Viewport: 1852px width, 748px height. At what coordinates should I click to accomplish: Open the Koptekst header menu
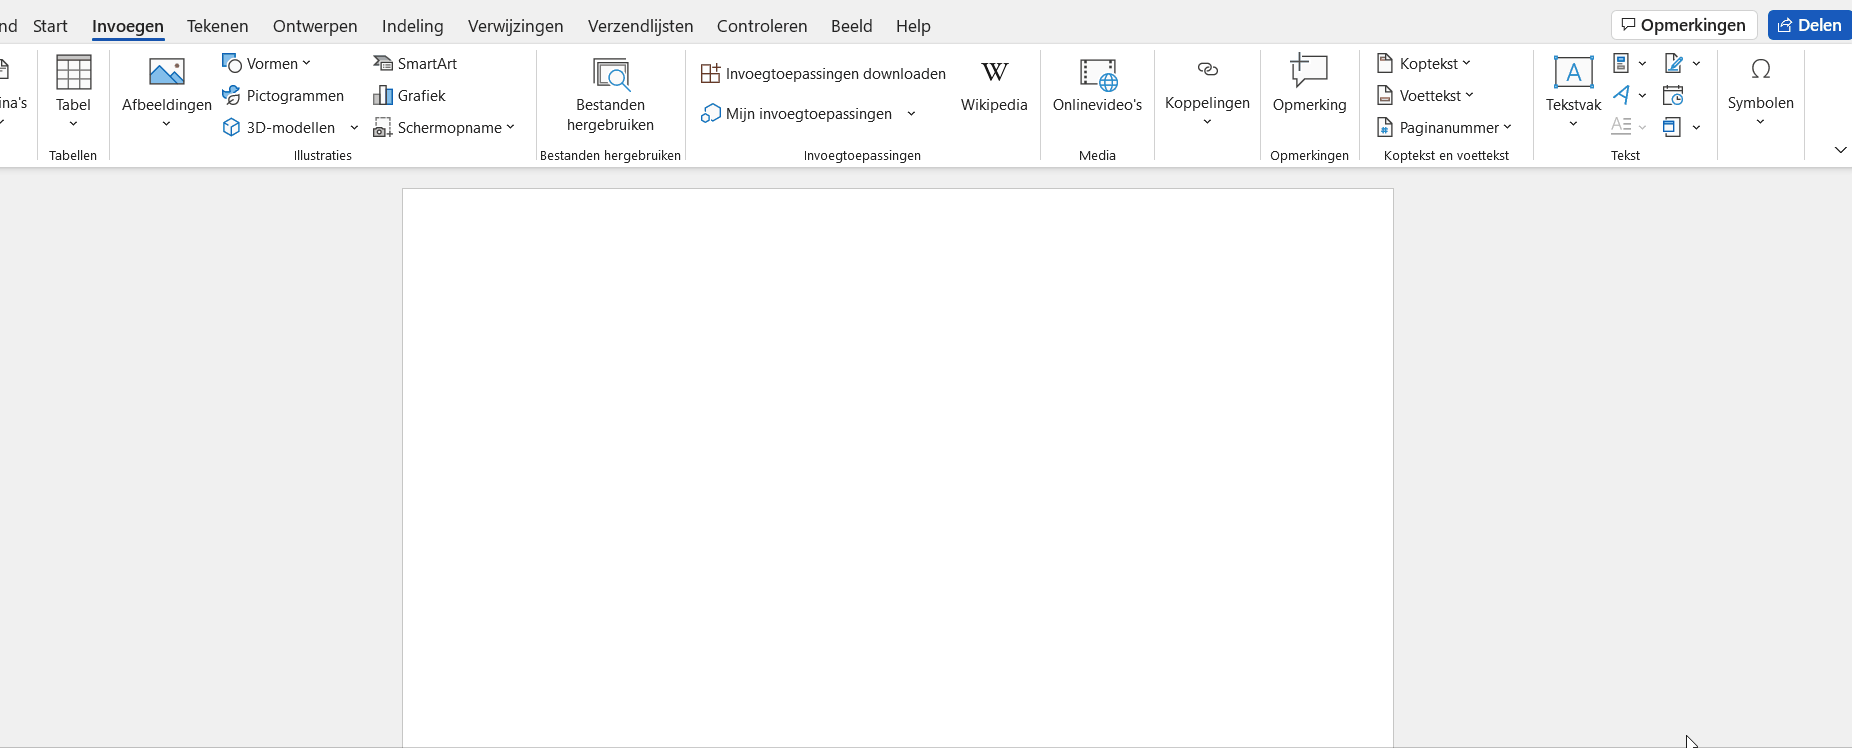click(x=1424, y=63)
